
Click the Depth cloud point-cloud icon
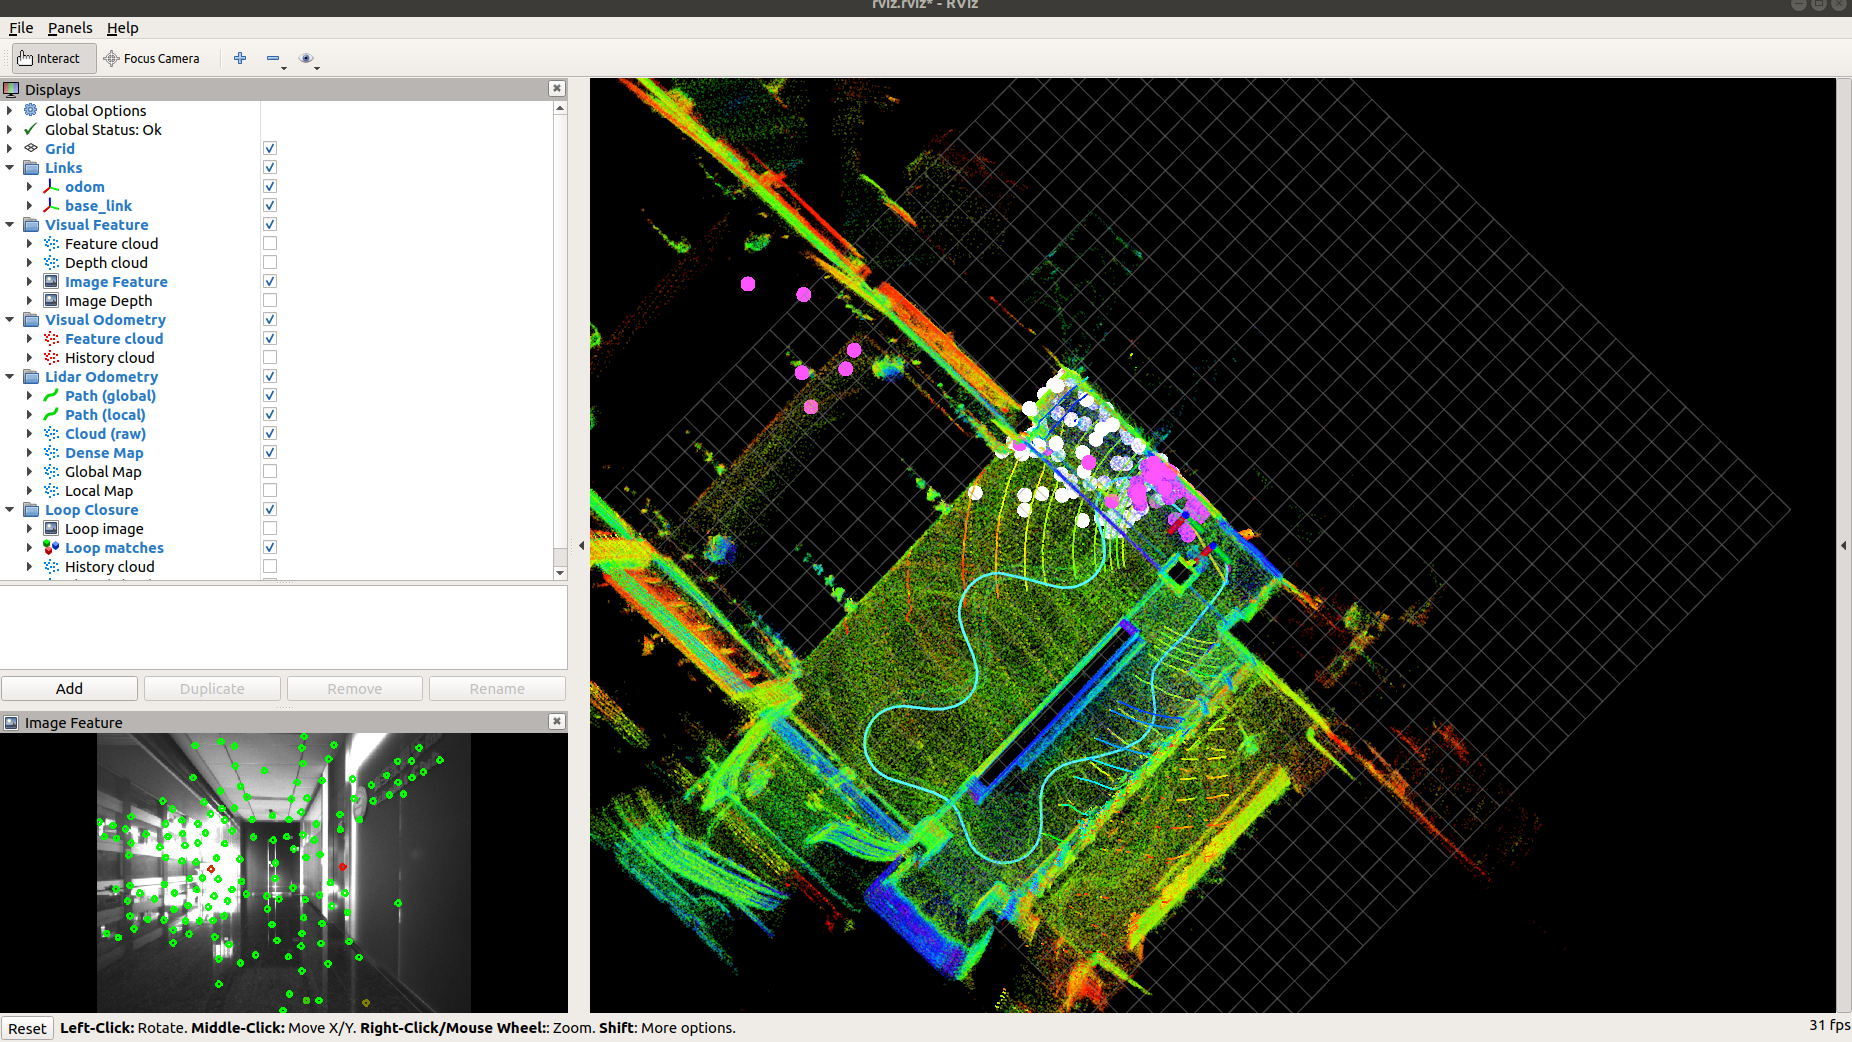point(51,262)
